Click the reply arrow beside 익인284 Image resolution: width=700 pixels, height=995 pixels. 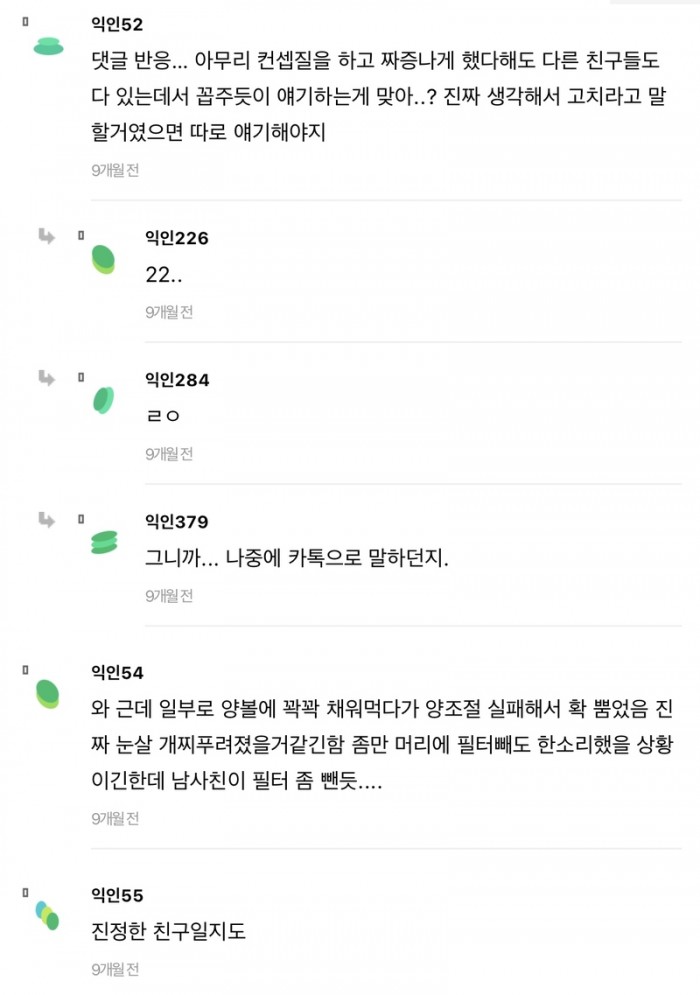click(x=46, y=378)
